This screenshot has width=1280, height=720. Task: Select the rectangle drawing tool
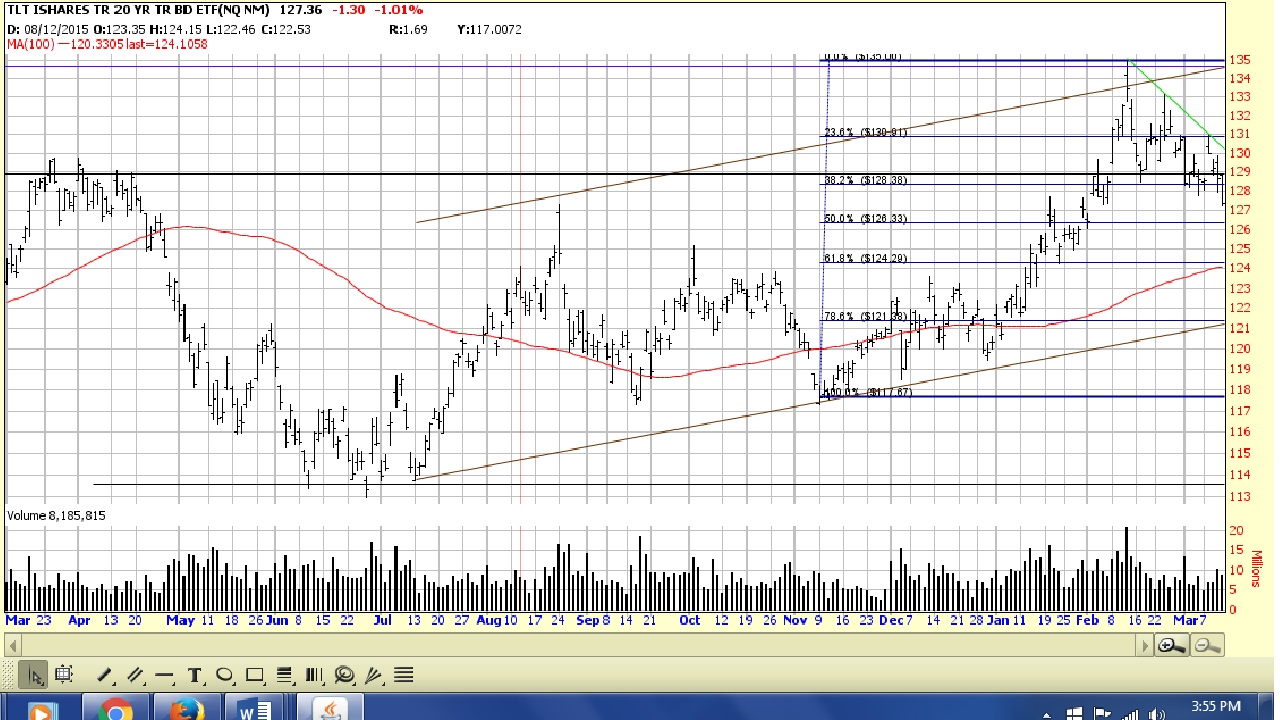pyautogui.click(x=254, y=675)
